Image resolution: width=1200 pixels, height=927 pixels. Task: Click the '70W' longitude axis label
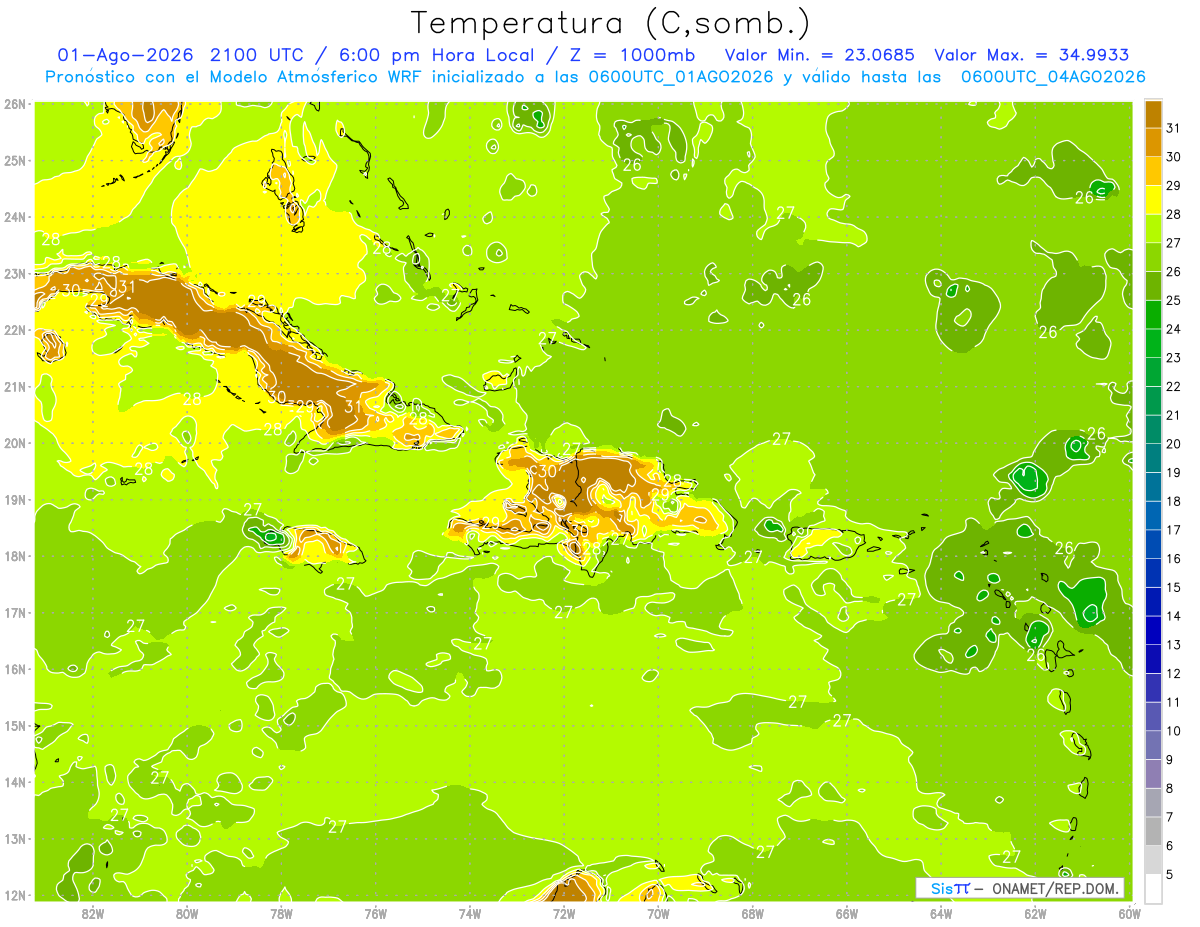pyautogui.click(x=658, y=913)
